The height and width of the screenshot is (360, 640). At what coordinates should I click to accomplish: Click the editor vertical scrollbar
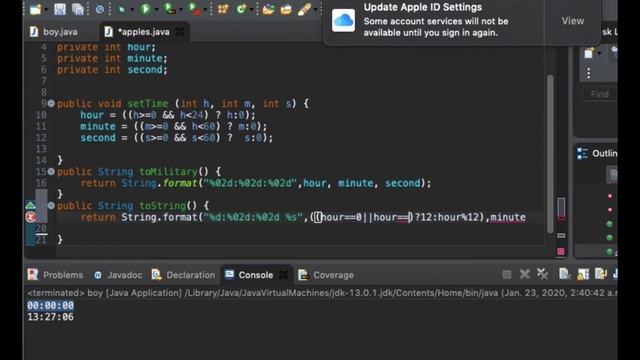550,153
